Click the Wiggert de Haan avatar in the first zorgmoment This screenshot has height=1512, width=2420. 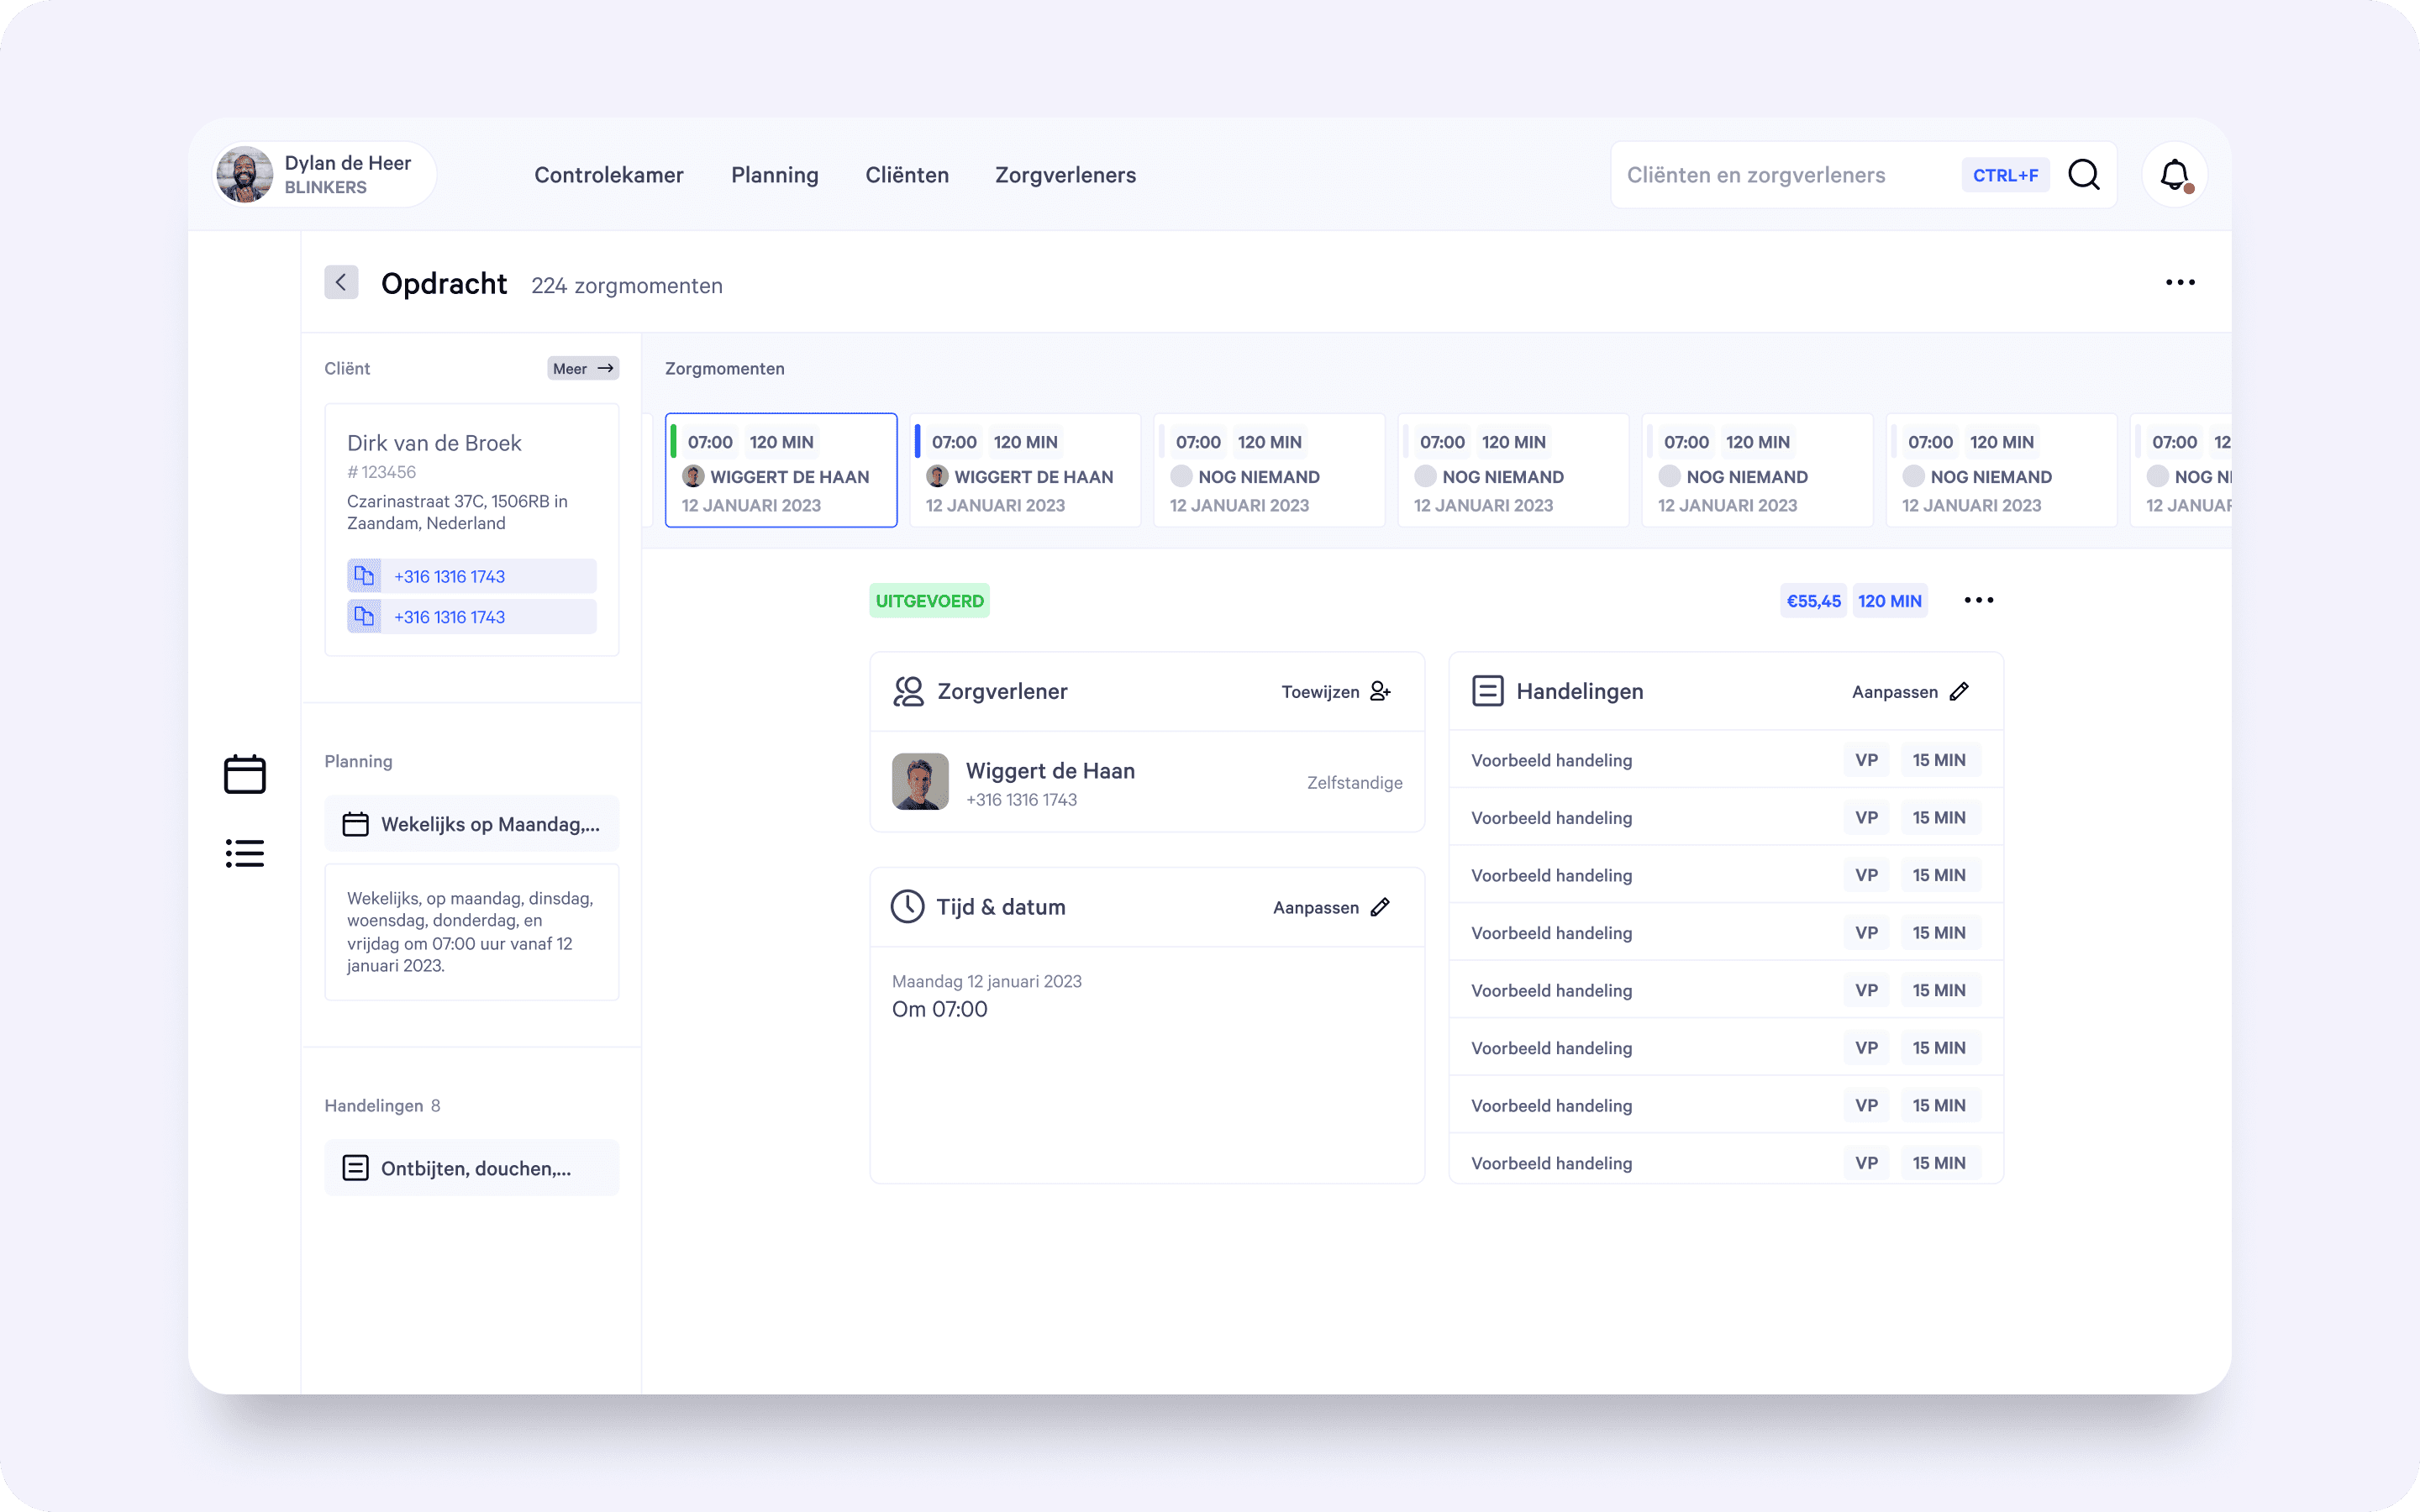(x=693, y=476)
